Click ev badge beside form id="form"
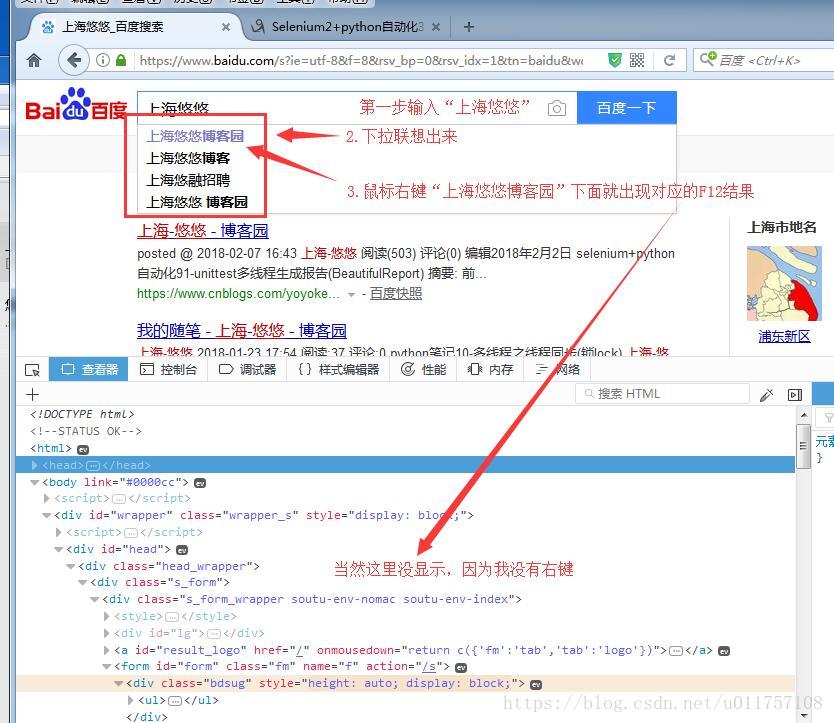 (461, 668)
